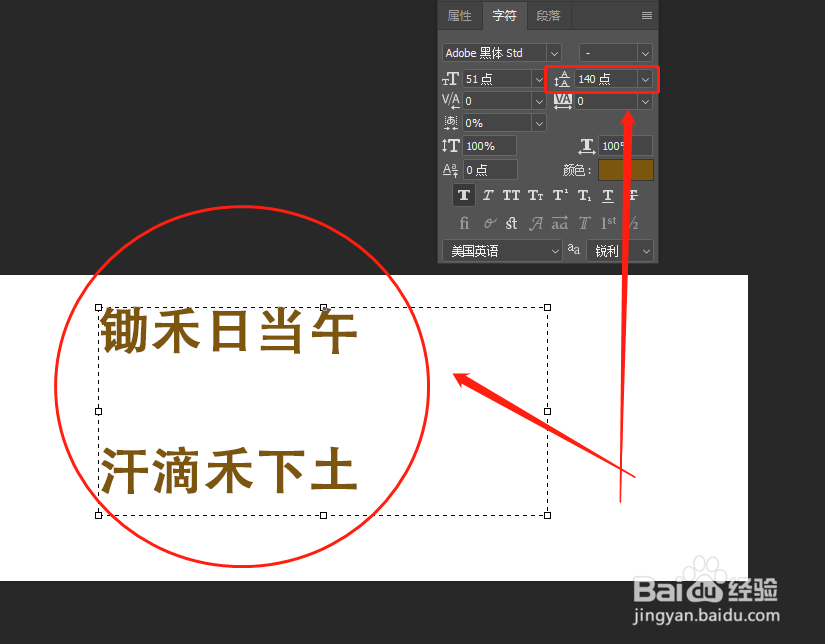This screenshot has height=644, width=825.
Task: Click the vertical scale 100% field
Action: (489, 146)
